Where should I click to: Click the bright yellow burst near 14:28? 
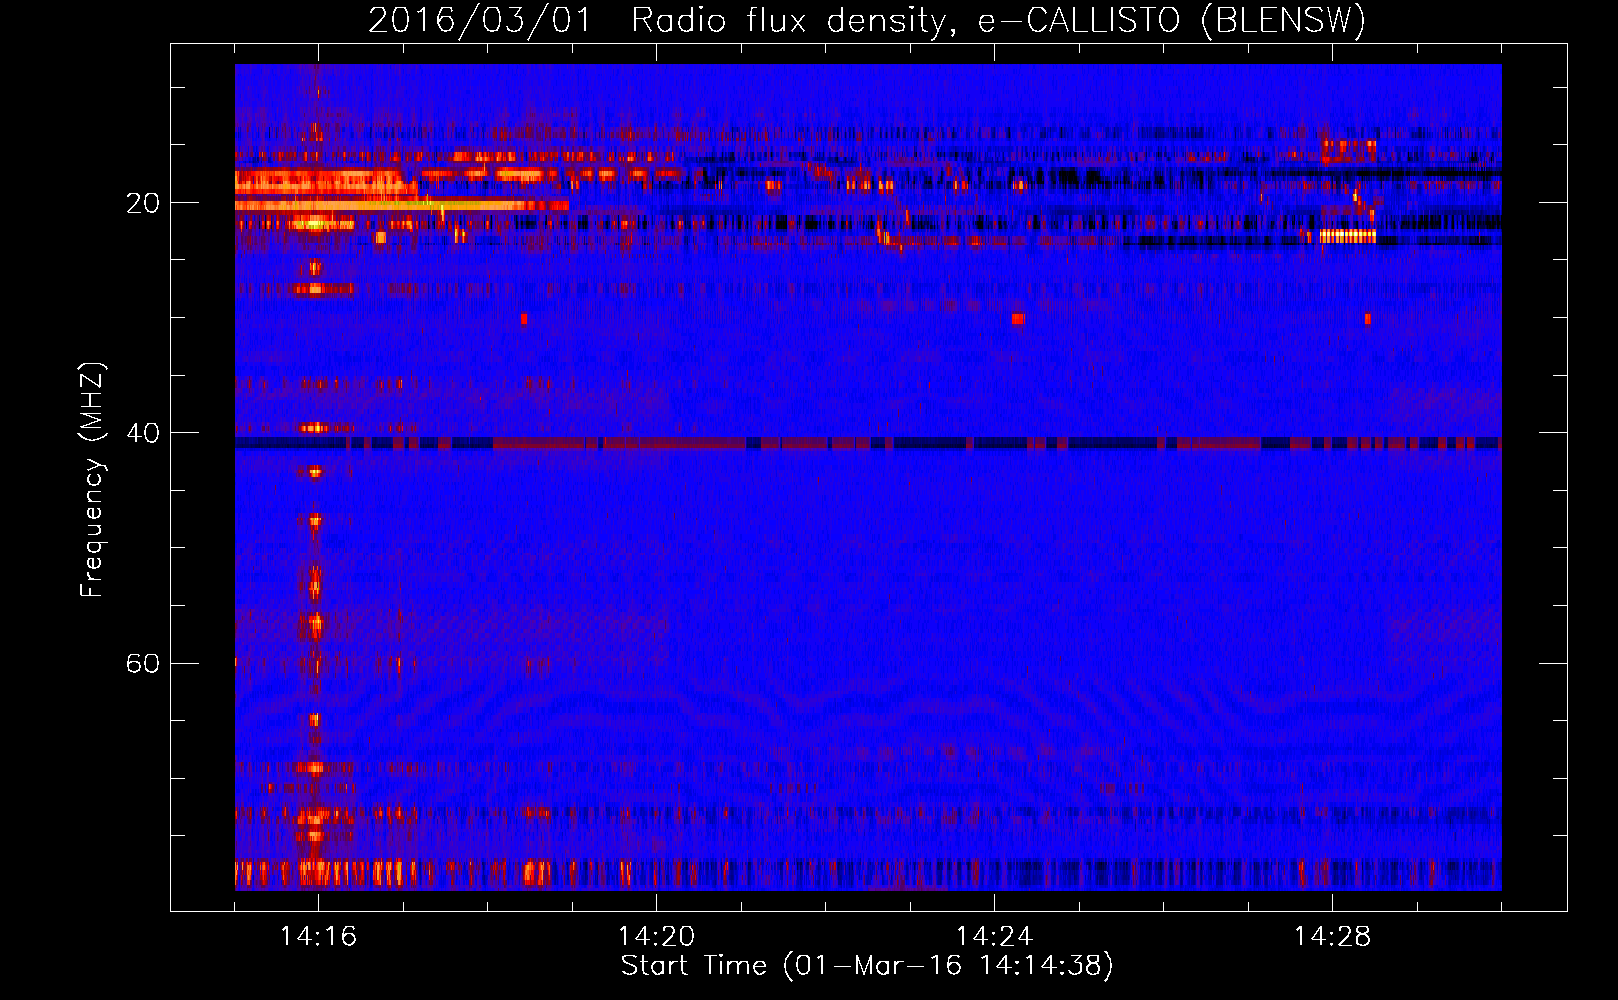(x=1348, y=236)
